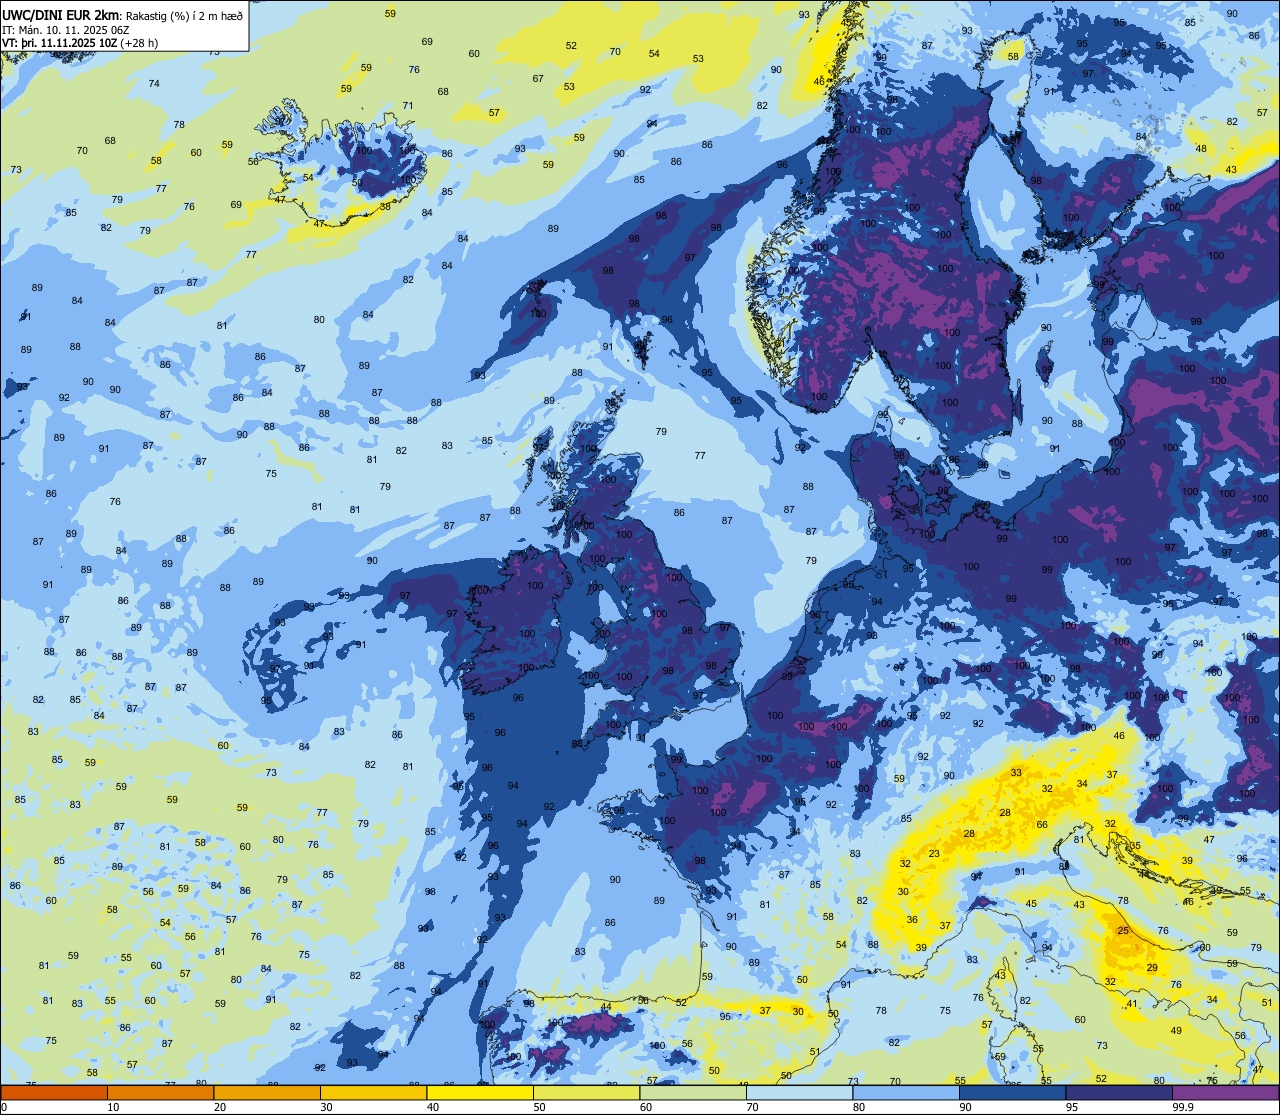
Task: Choose the amber legend swatch between 30 and 40
Action: [x=373, y=1093]
